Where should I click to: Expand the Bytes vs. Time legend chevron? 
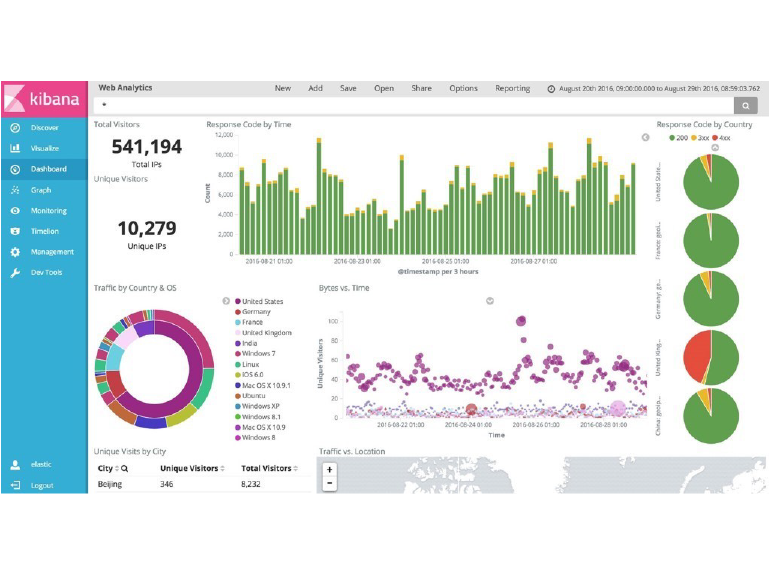490,301
